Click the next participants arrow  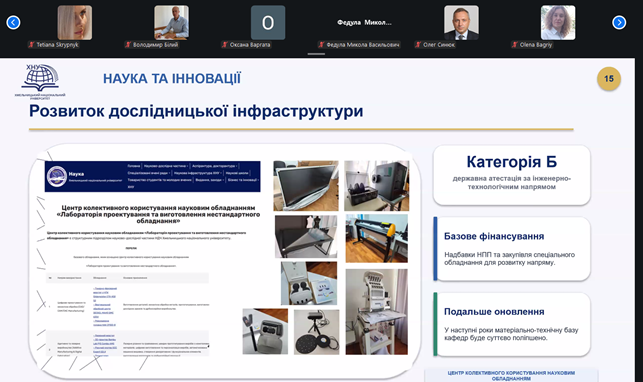pos(619,22)
